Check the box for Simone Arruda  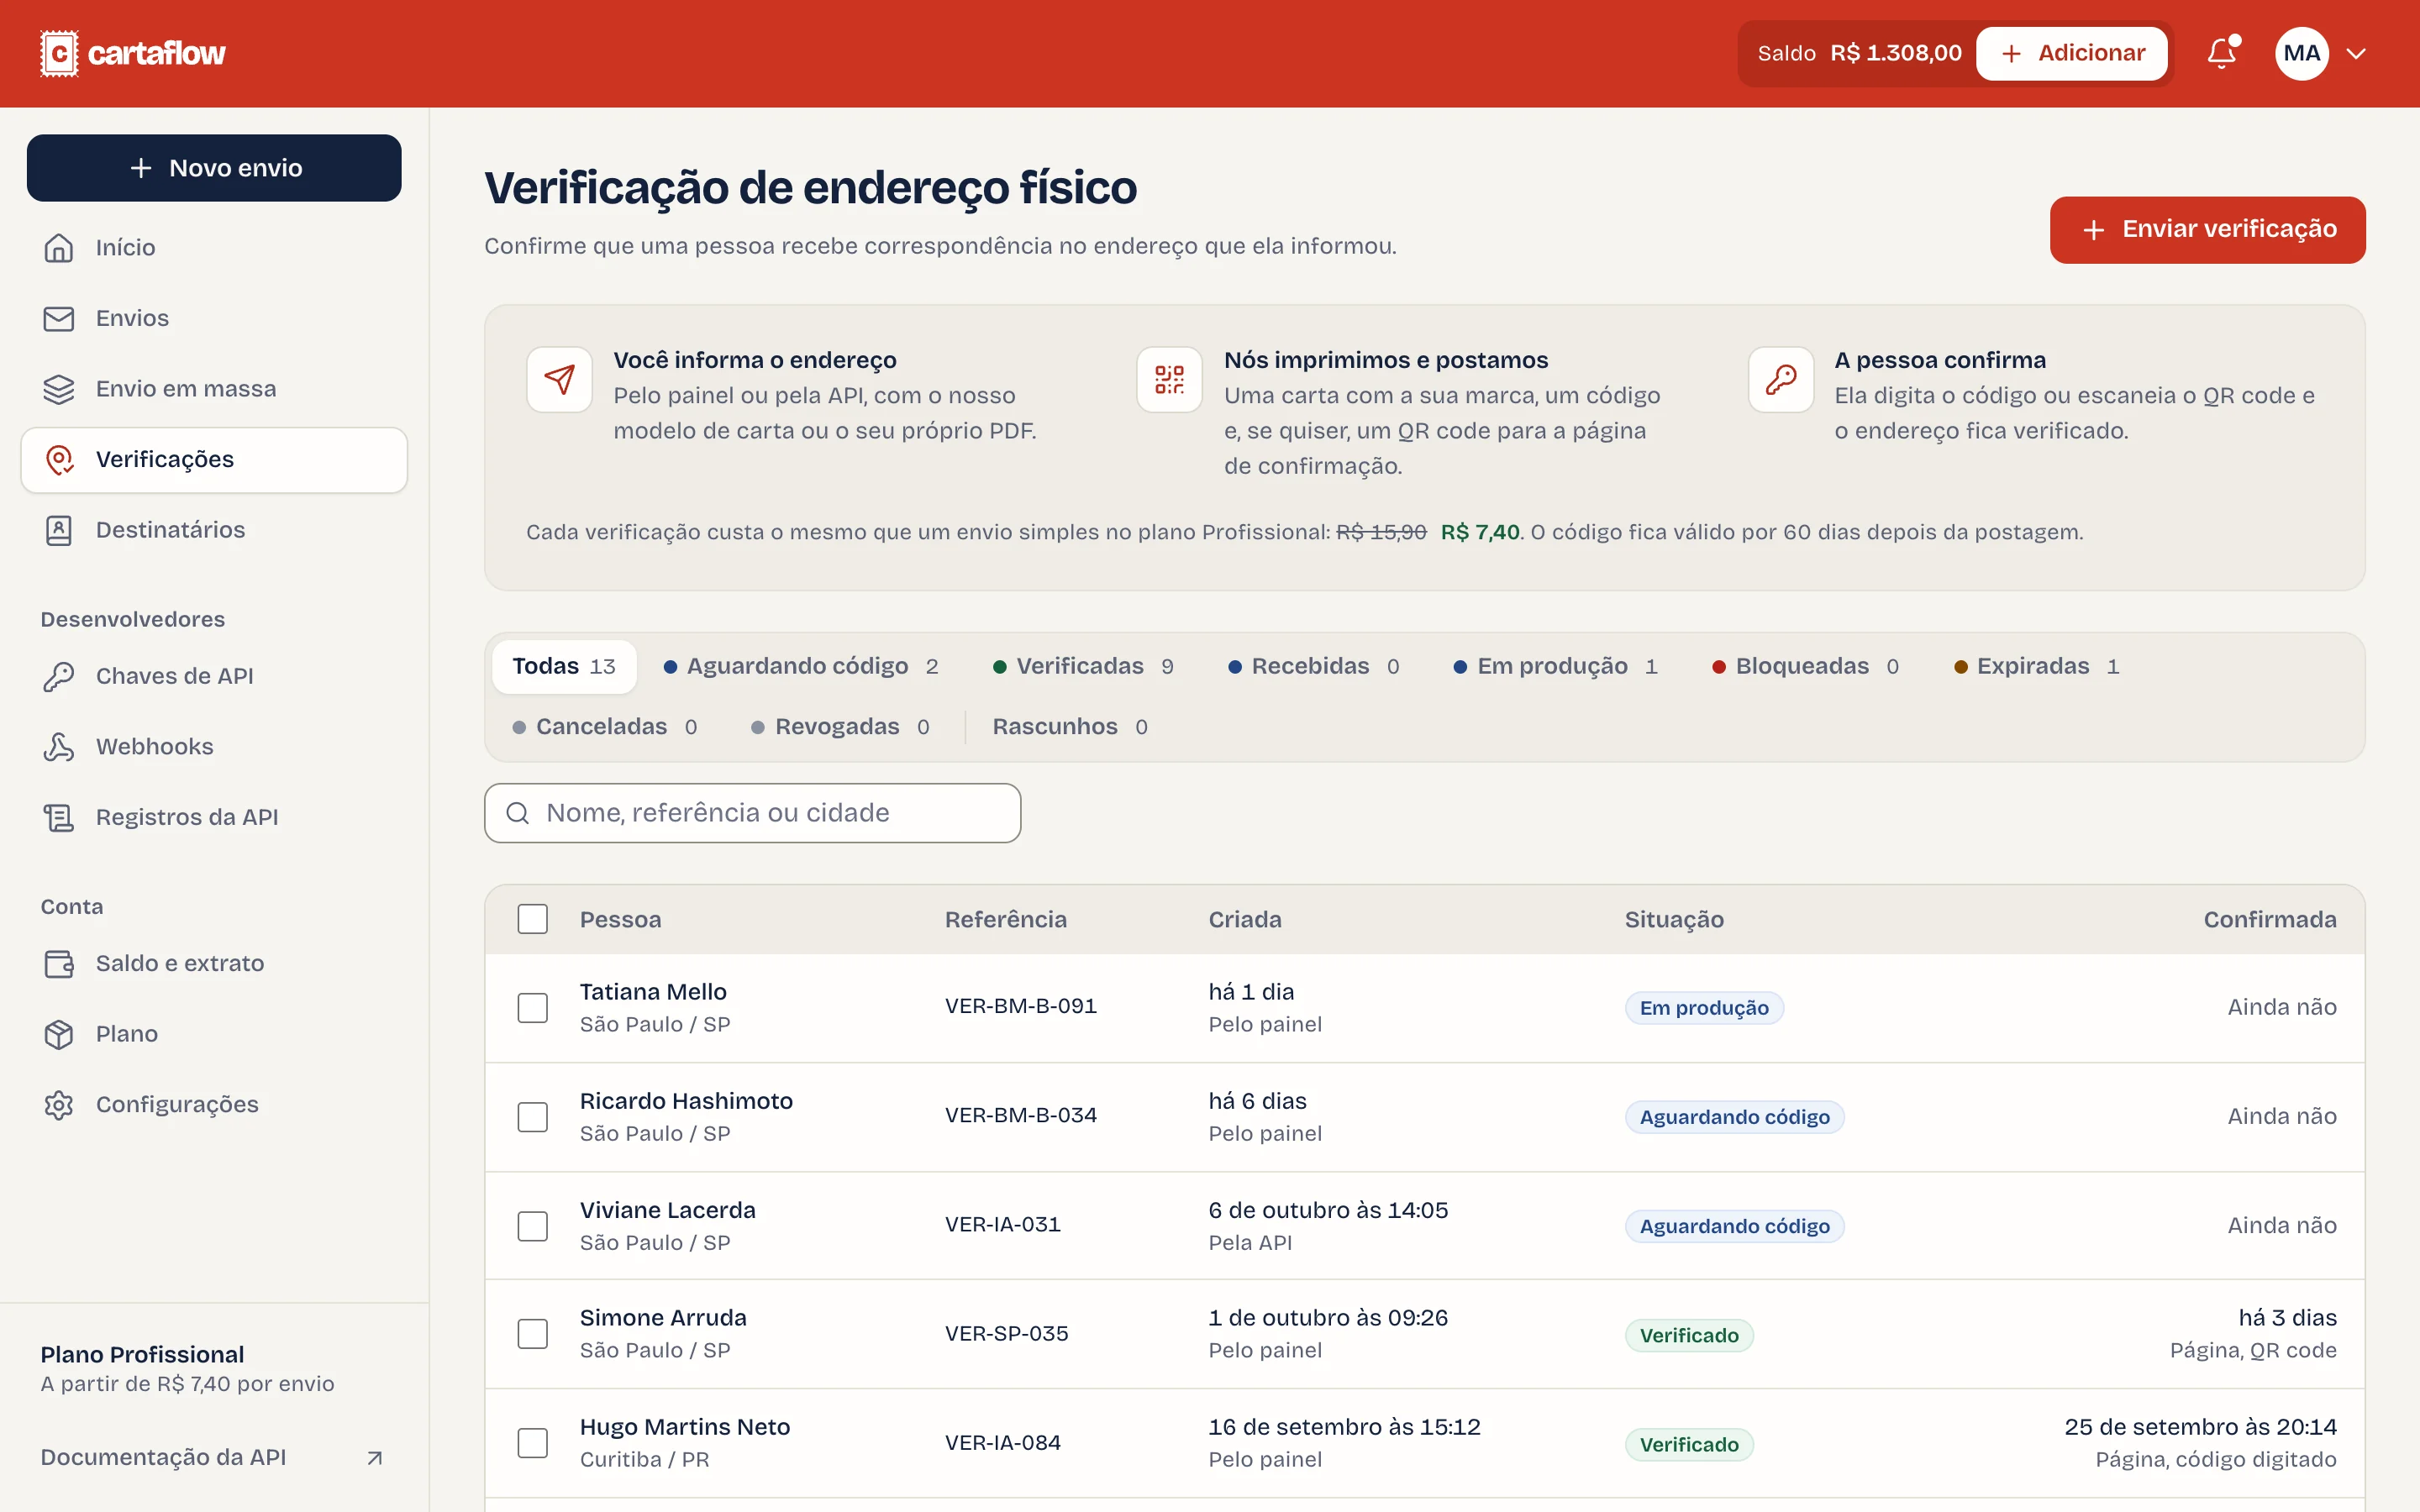pyautogui.click(x=533, y=1334)
